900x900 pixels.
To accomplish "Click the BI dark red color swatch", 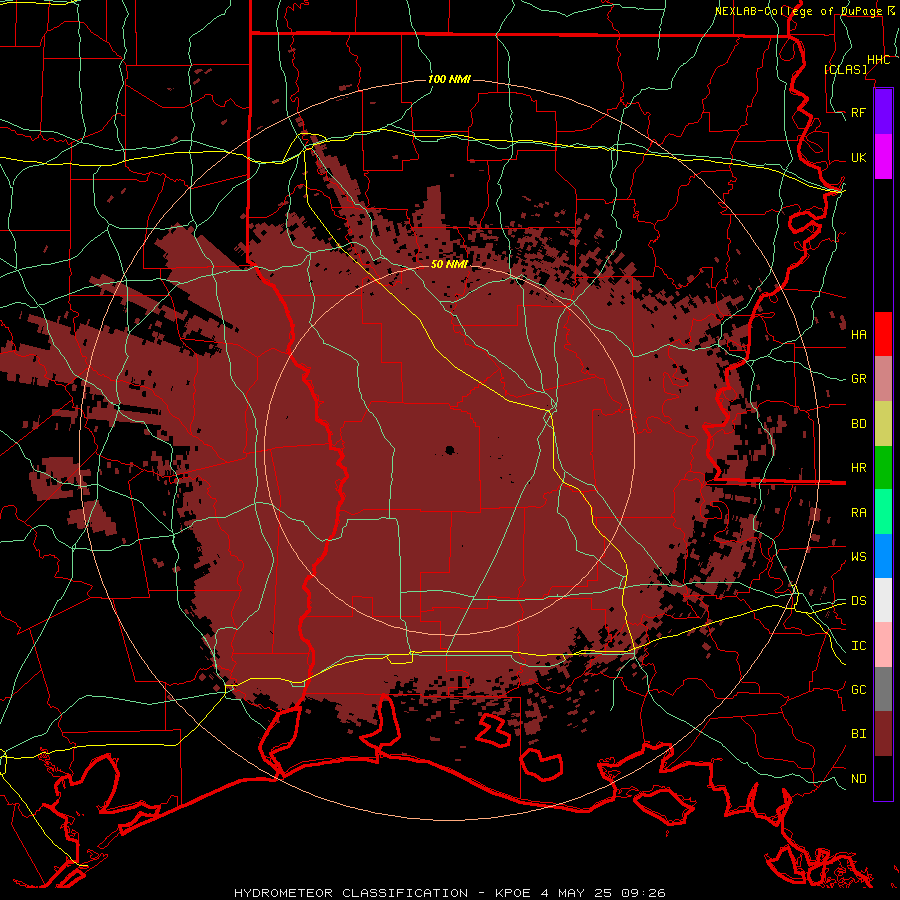I will click(x=883, y=734).
